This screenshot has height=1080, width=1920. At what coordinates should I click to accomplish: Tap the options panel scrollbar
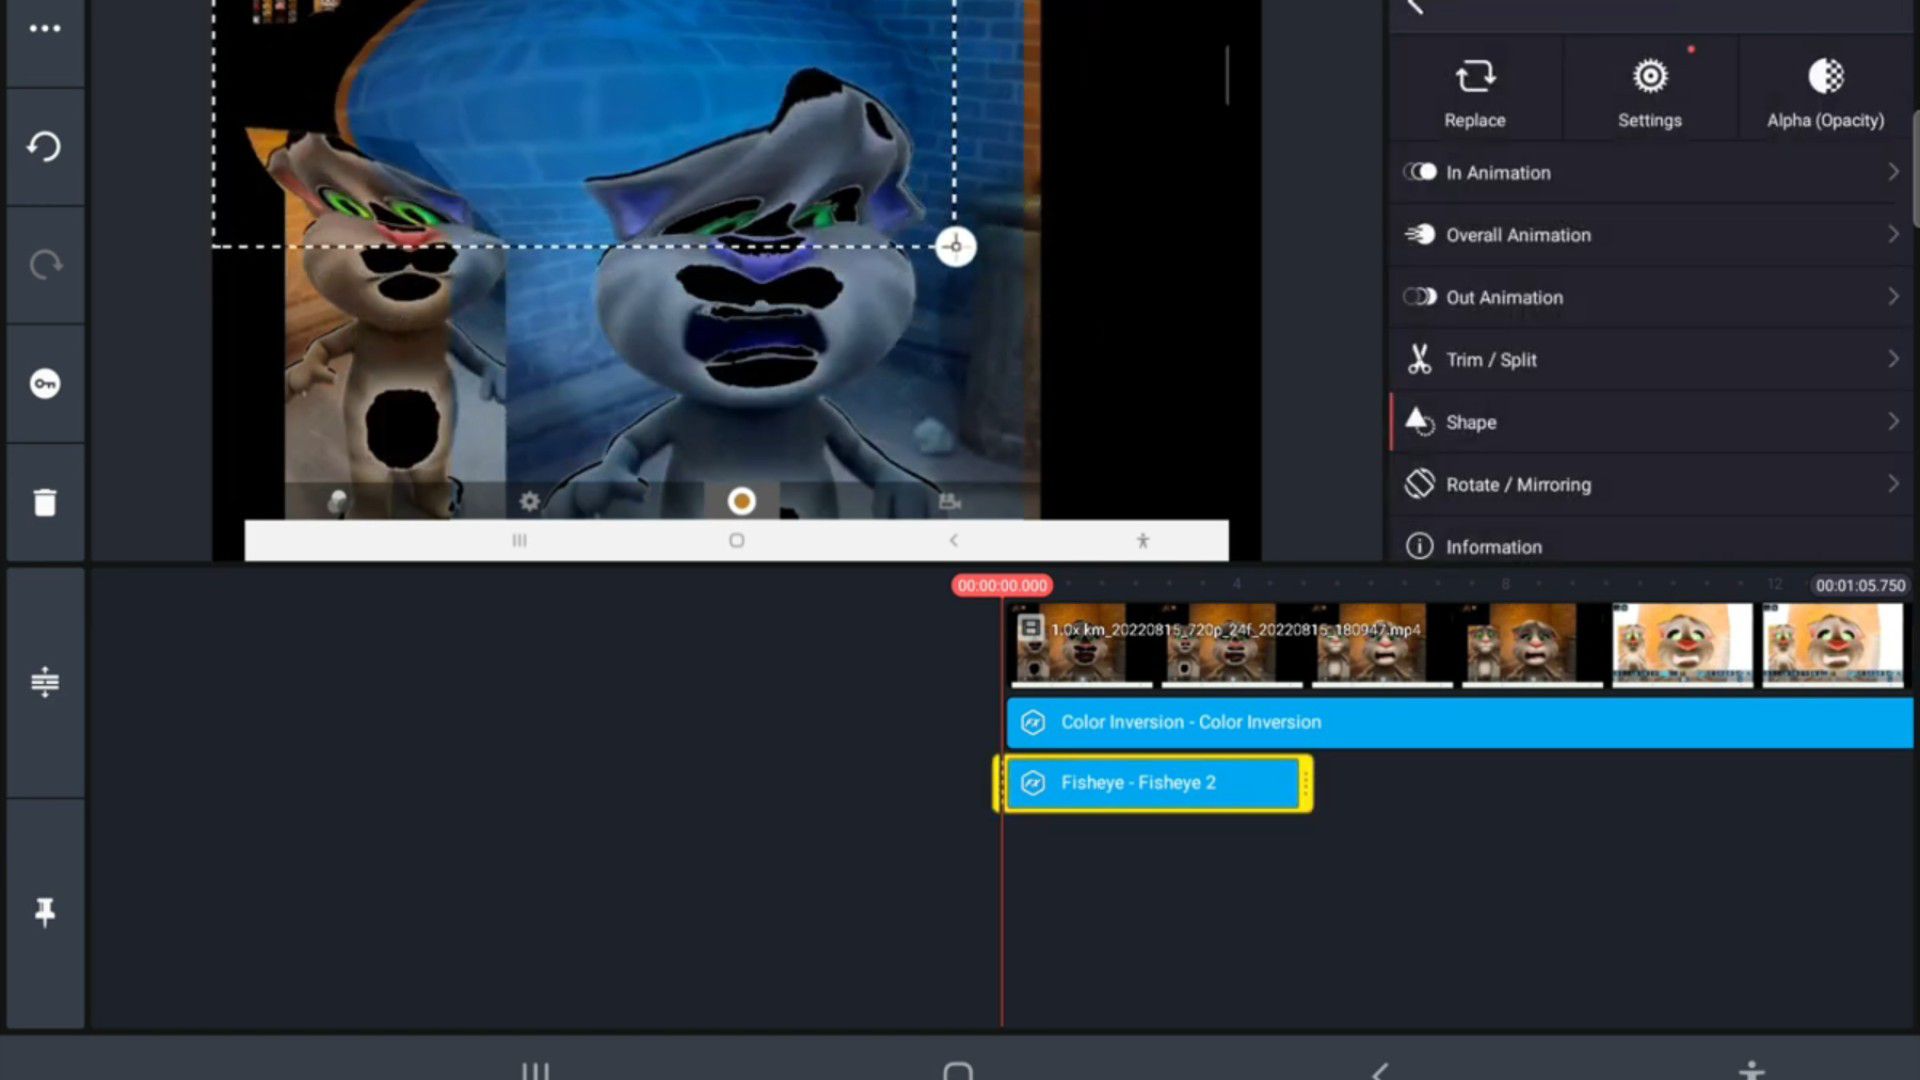pyautogui.click(x=1915, y=168)
